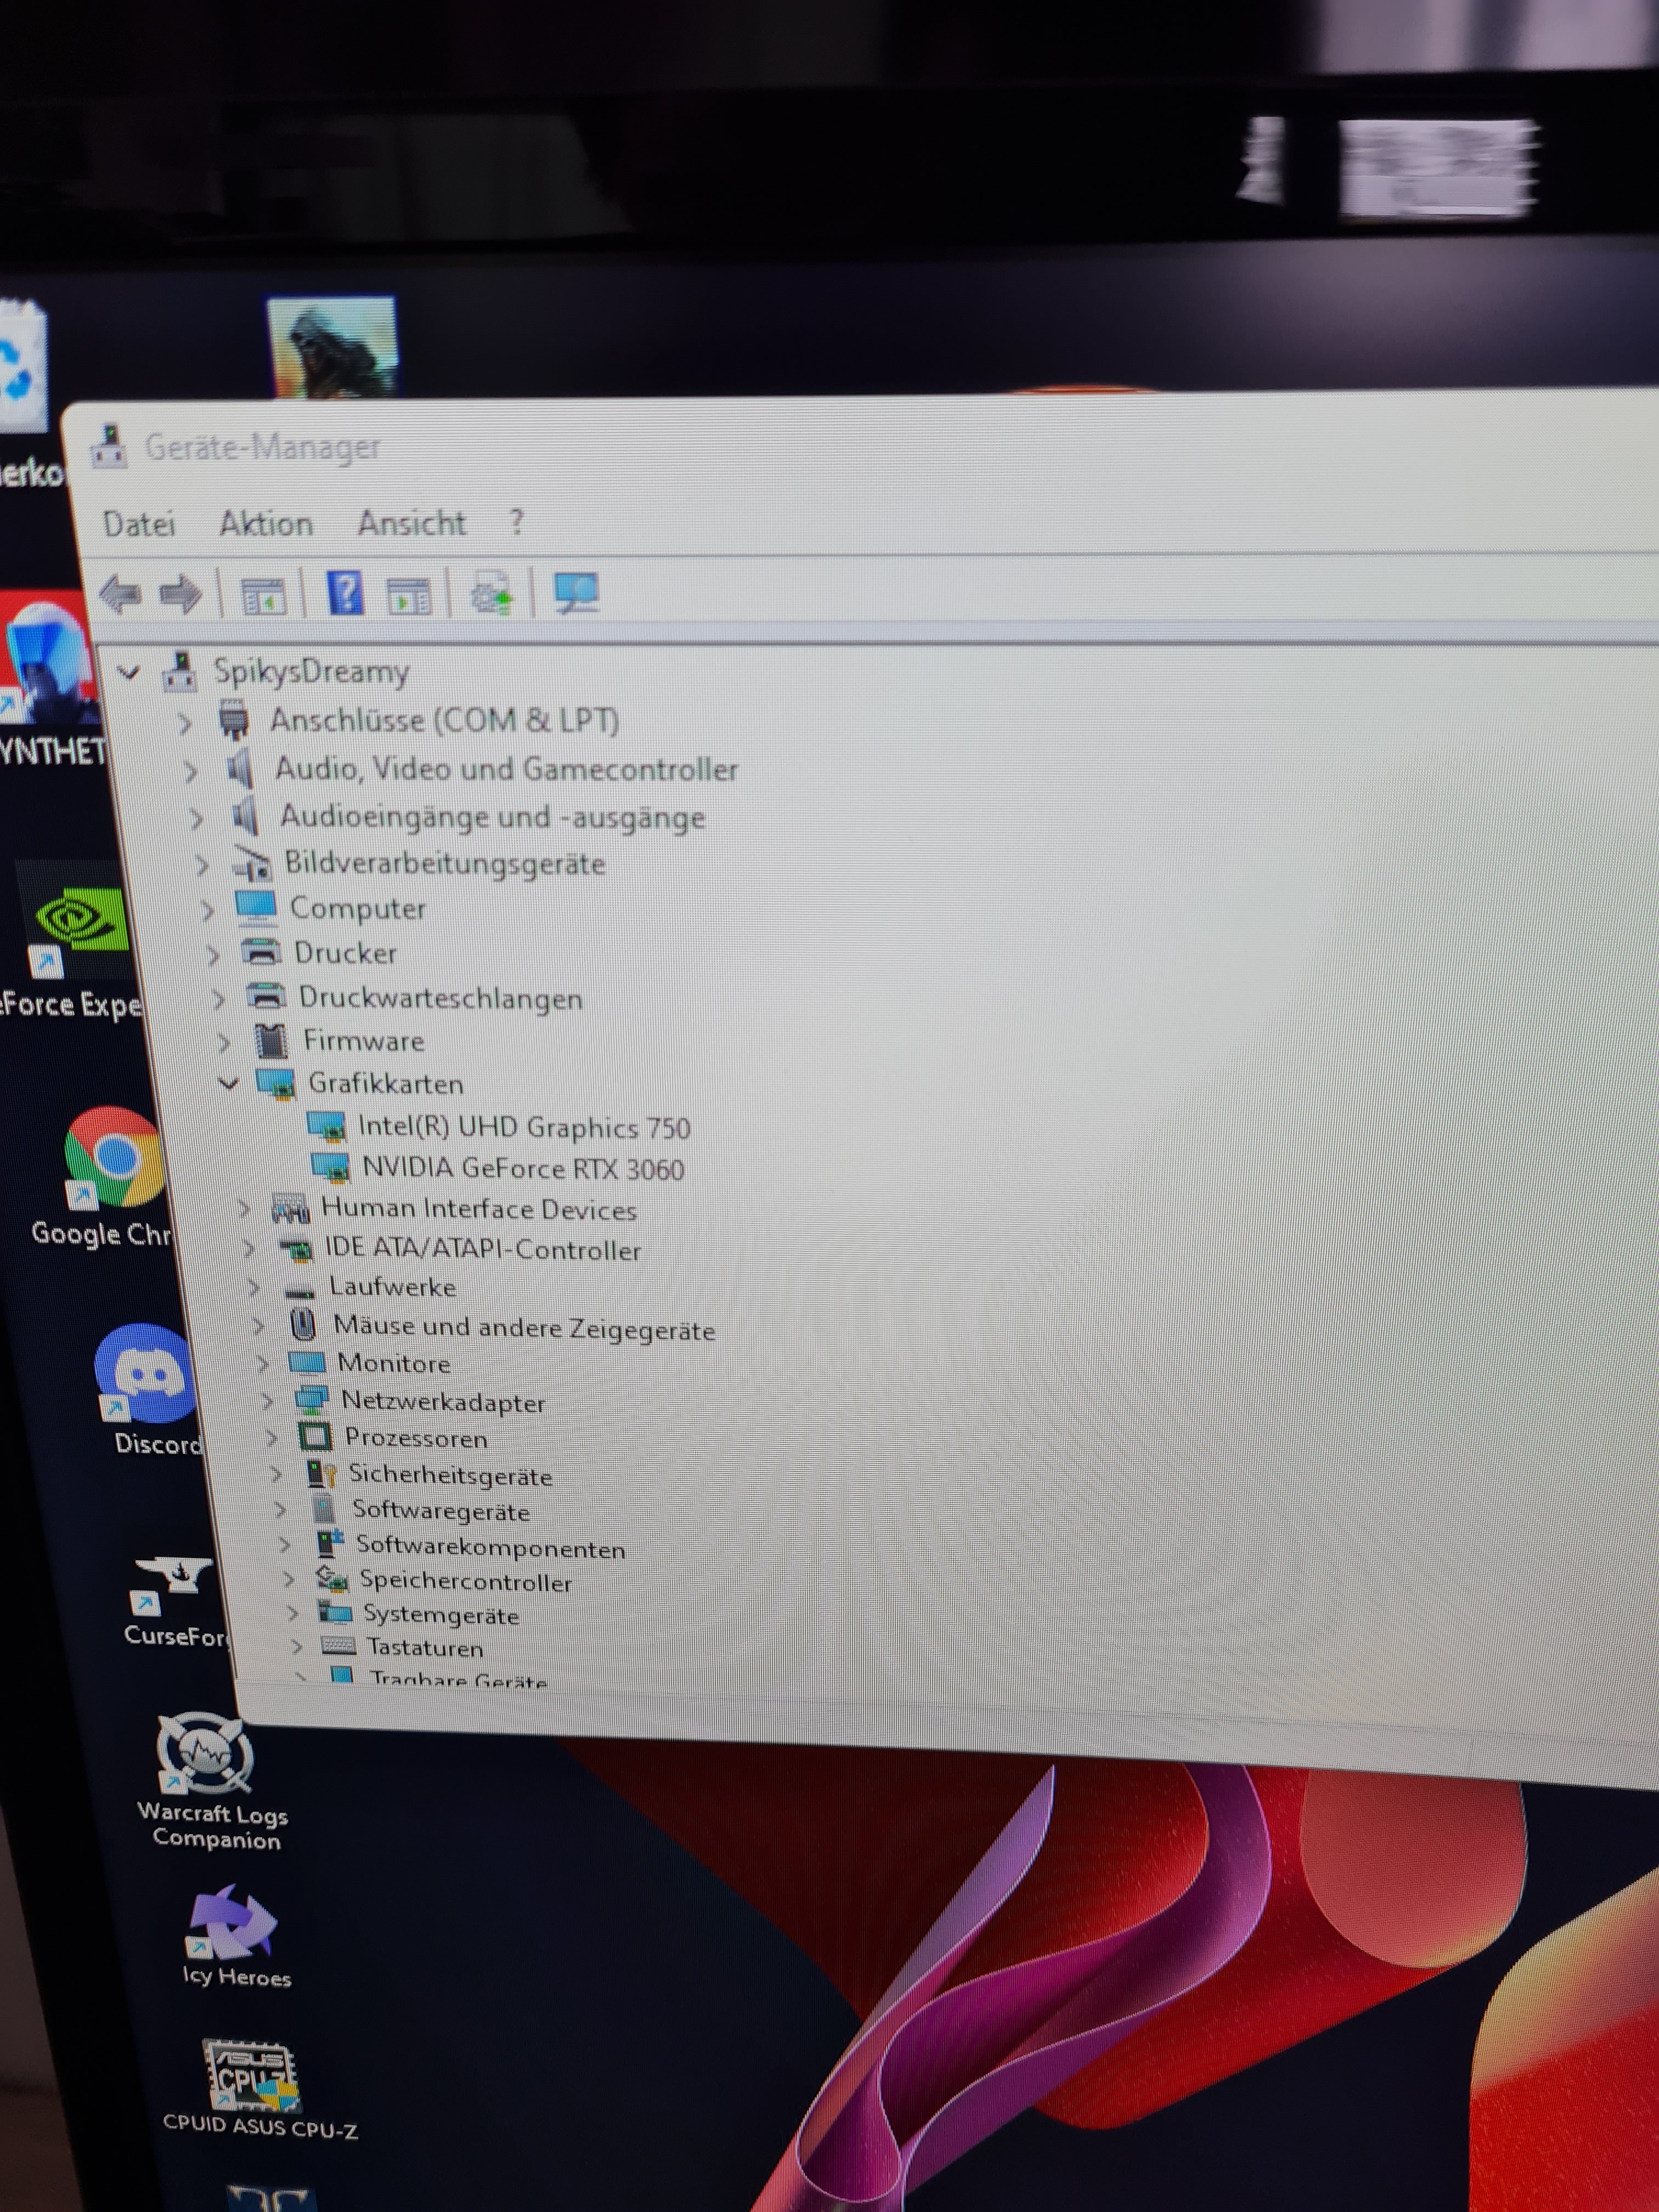1659x2212 pixels.
Task: Click the Forward arrow toolbar icon
Action: click(x=180, y=595)
